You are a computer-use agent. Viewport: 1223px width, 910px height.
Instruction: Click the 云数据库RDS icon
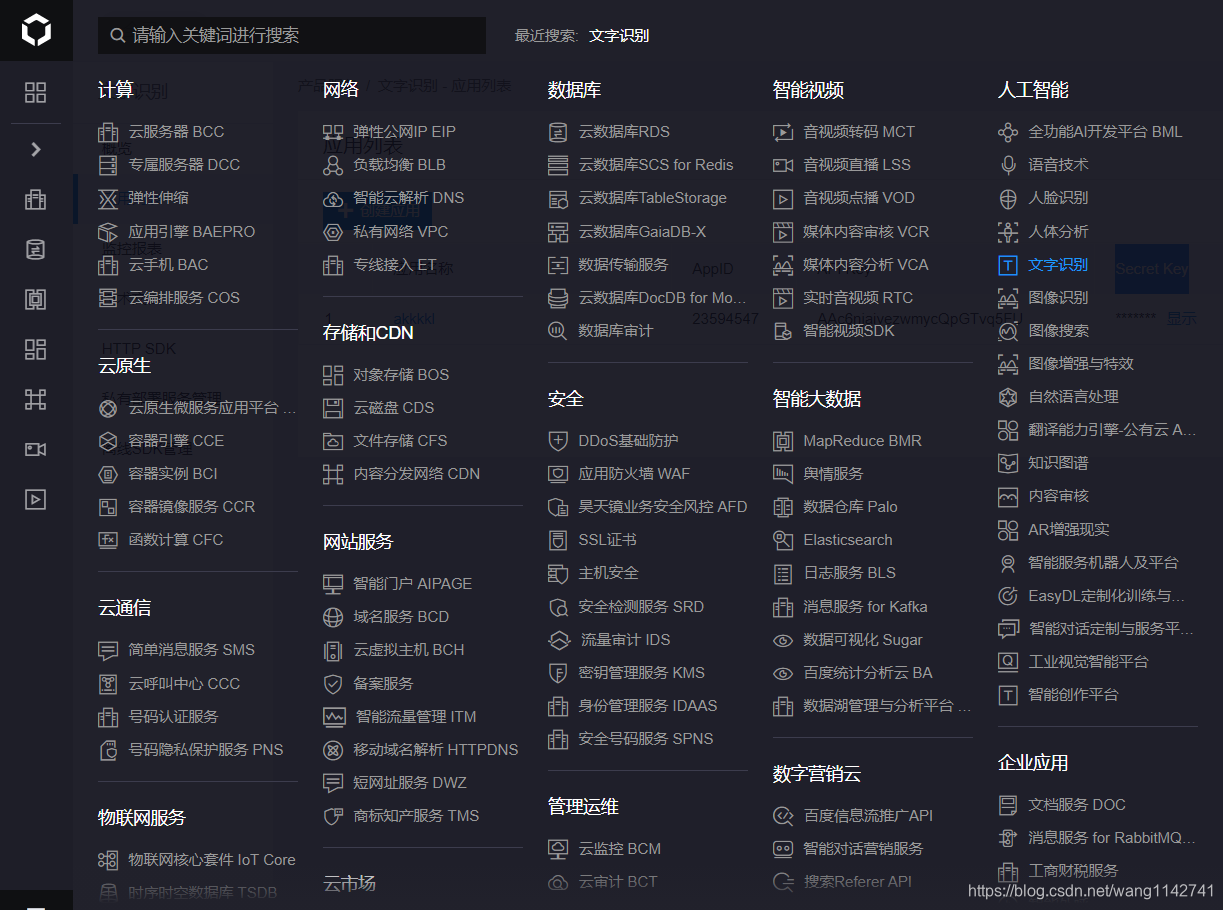click(559, 132)
